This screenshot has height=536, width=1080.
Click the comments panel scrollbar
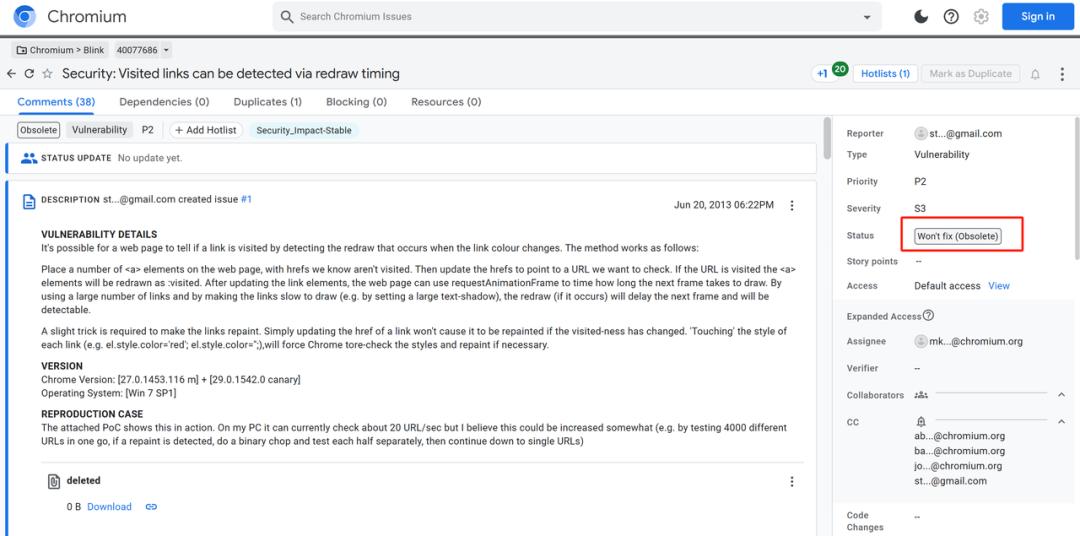click(827, 138)
